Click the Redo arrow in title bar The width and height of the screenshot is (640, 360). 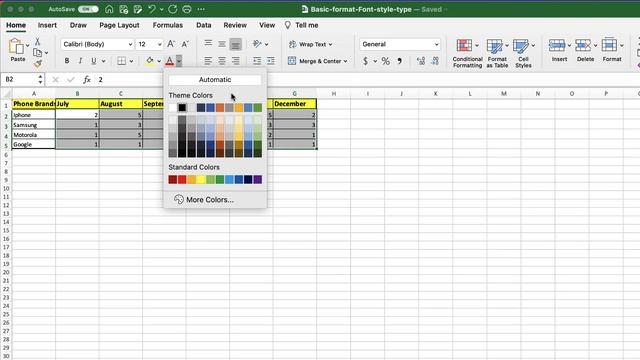(172, 9)
